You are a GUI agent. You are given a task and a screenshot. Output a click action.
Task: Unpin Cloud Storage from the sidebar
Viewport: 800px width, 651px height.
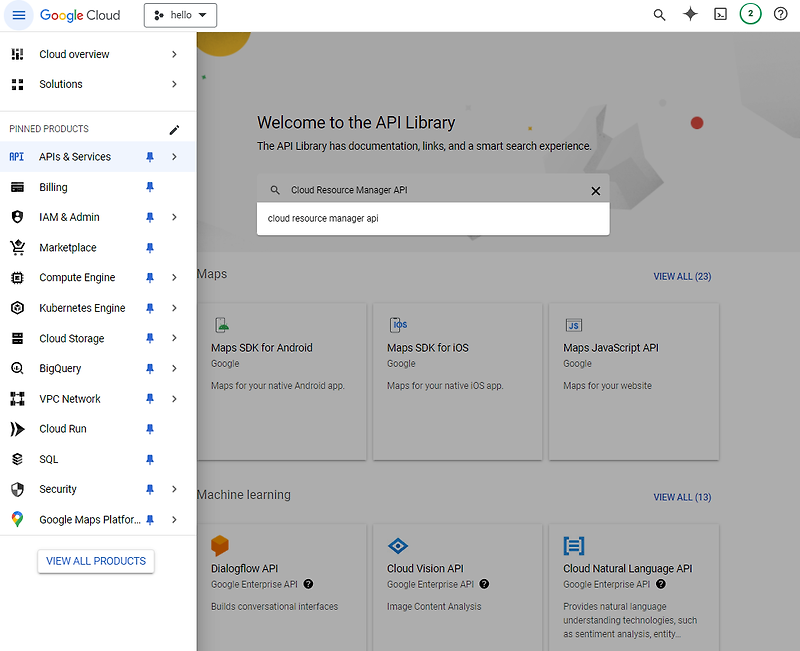[150, 338]
